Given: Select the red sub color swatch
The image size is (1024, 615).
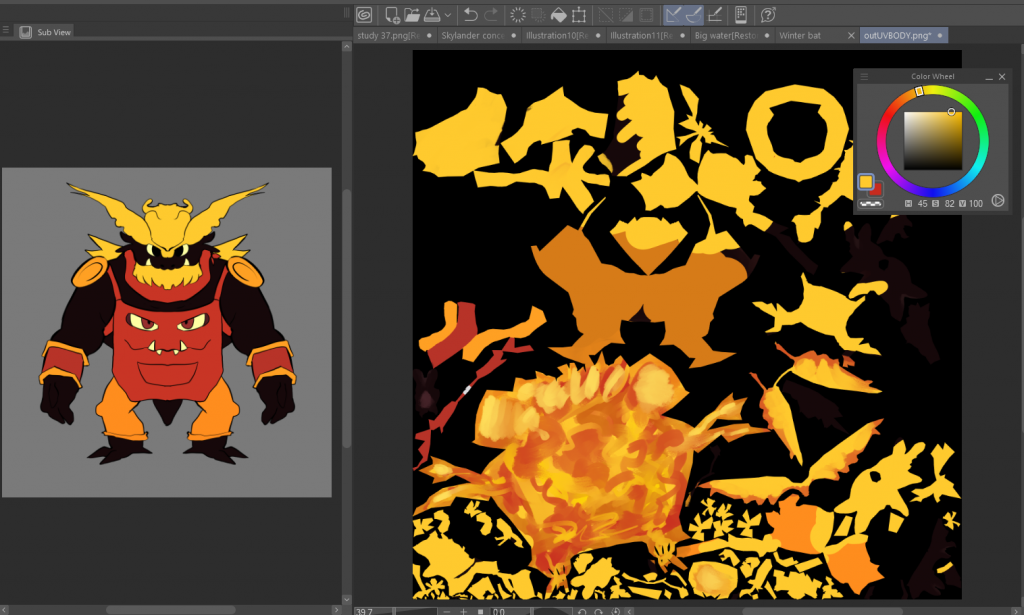Looking at the screenshot, I should coord(875,190).
